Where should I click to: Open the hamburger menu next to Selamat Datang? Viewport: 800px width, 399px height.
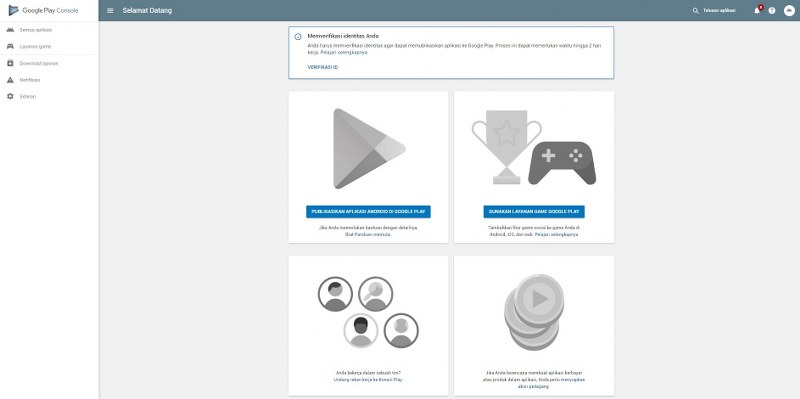(110, 11)
